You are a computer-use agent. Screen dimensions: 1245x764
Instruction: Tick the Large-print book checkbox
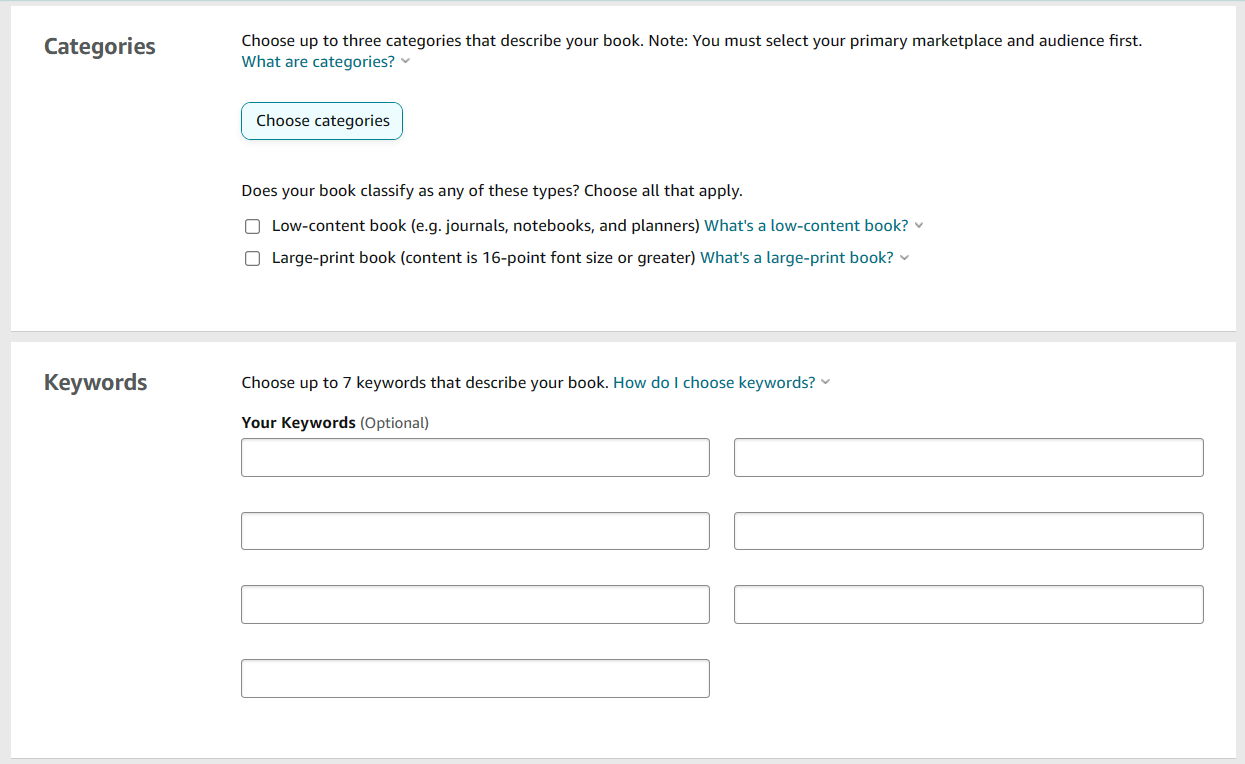[253, 258]
